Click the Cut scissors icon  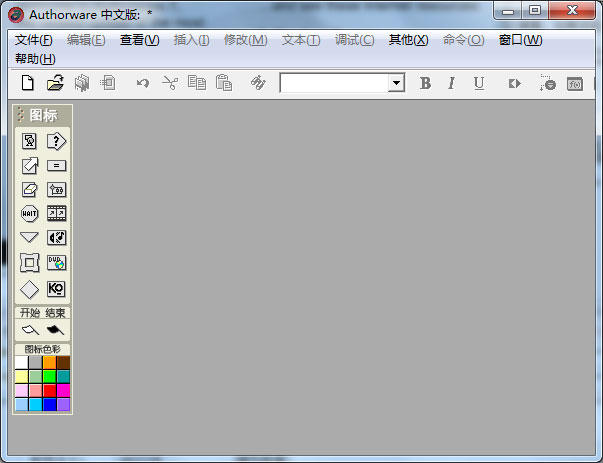point(170,83)
